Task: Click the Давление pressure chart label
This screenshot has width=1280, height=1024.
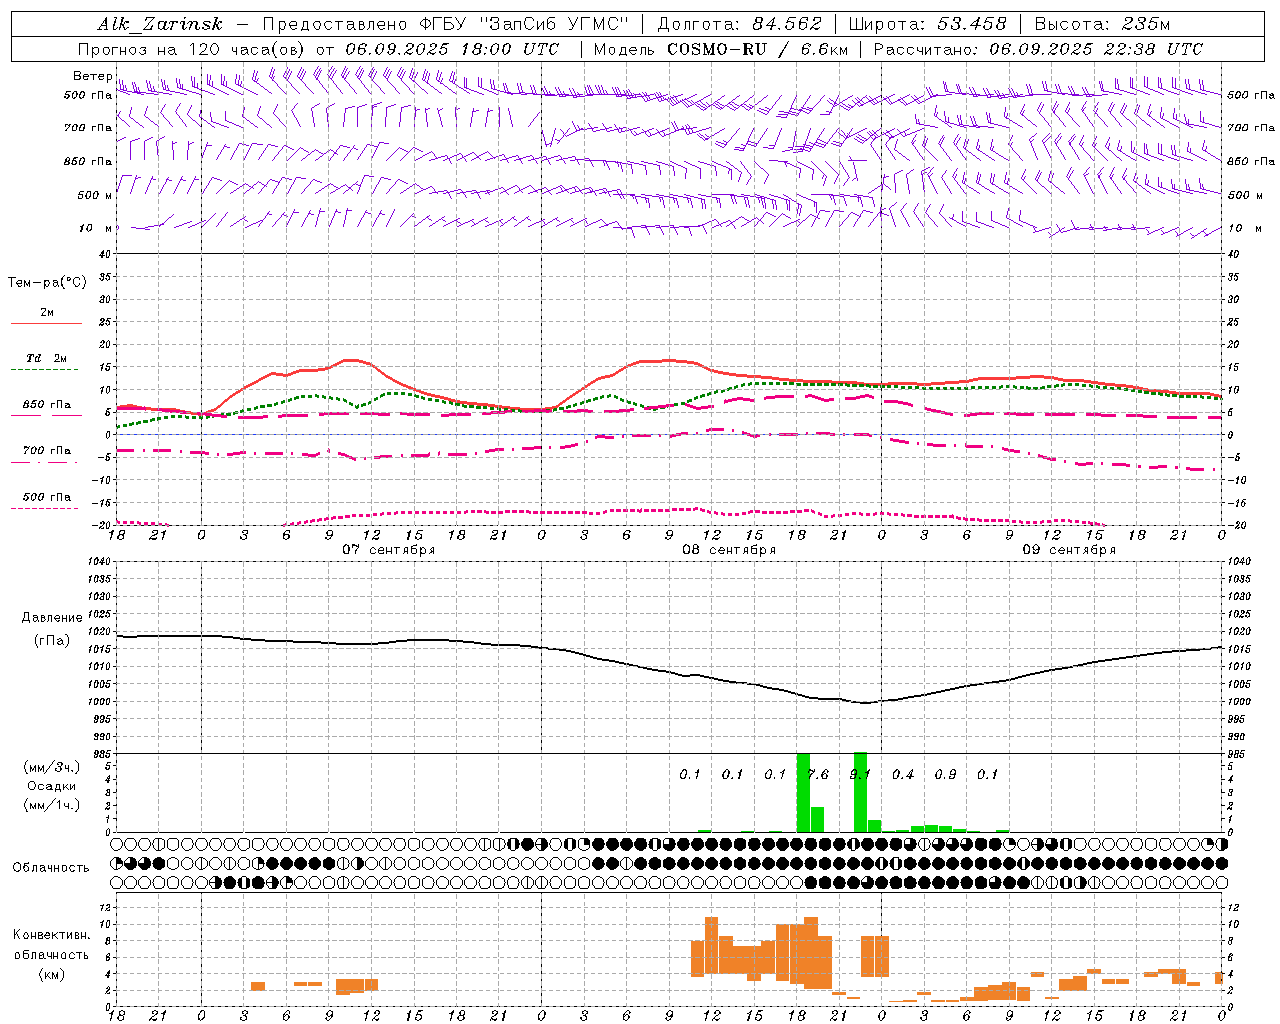Action: tap(52, 618)
